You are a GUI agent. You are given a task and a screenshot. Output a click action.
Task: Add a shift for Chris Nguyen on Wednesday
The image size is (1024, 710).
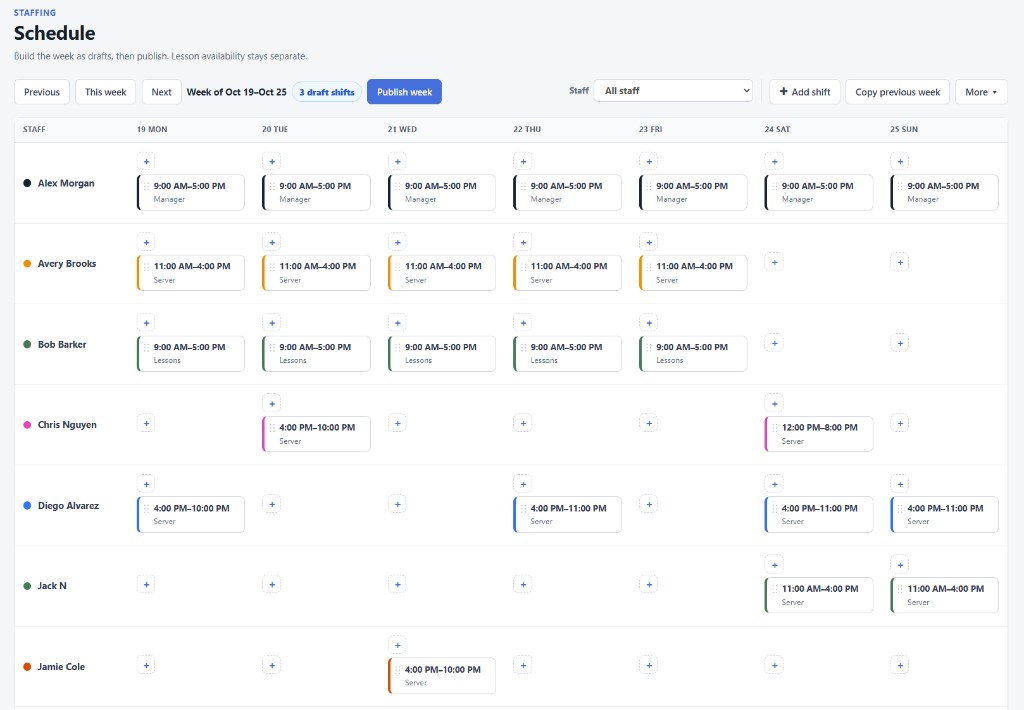tap(398, 423)
